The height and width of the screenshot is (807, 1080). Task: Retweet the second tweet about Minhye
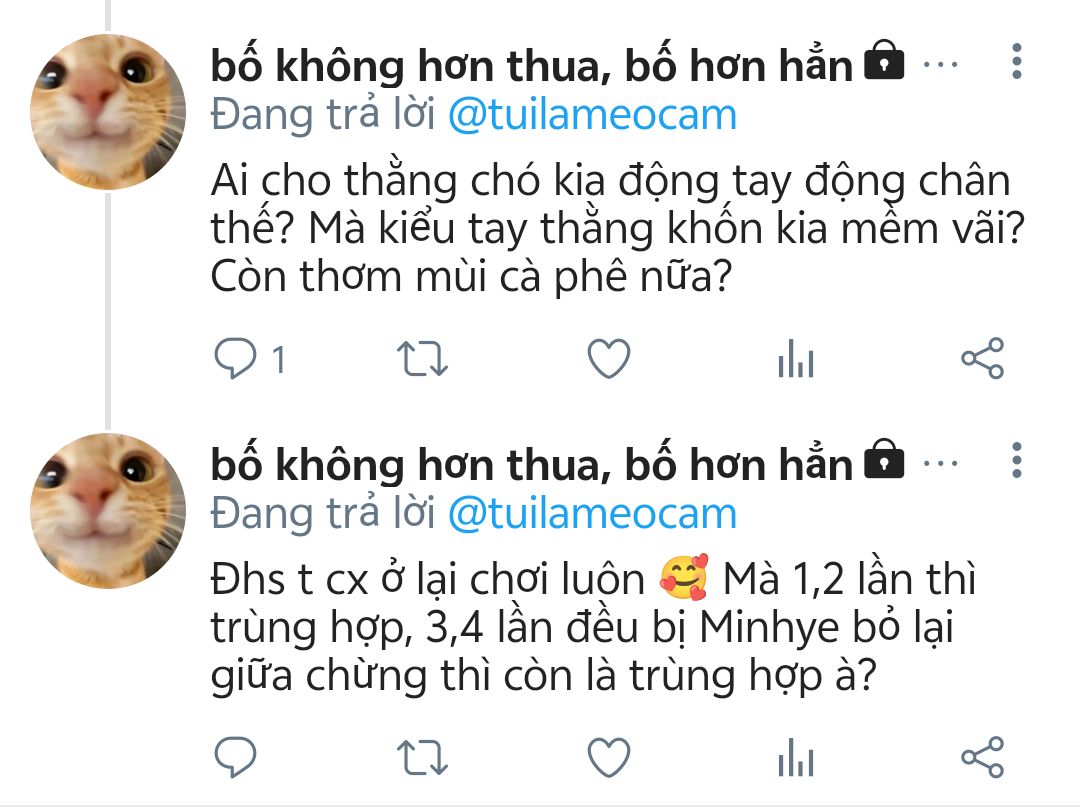point(422,757)
